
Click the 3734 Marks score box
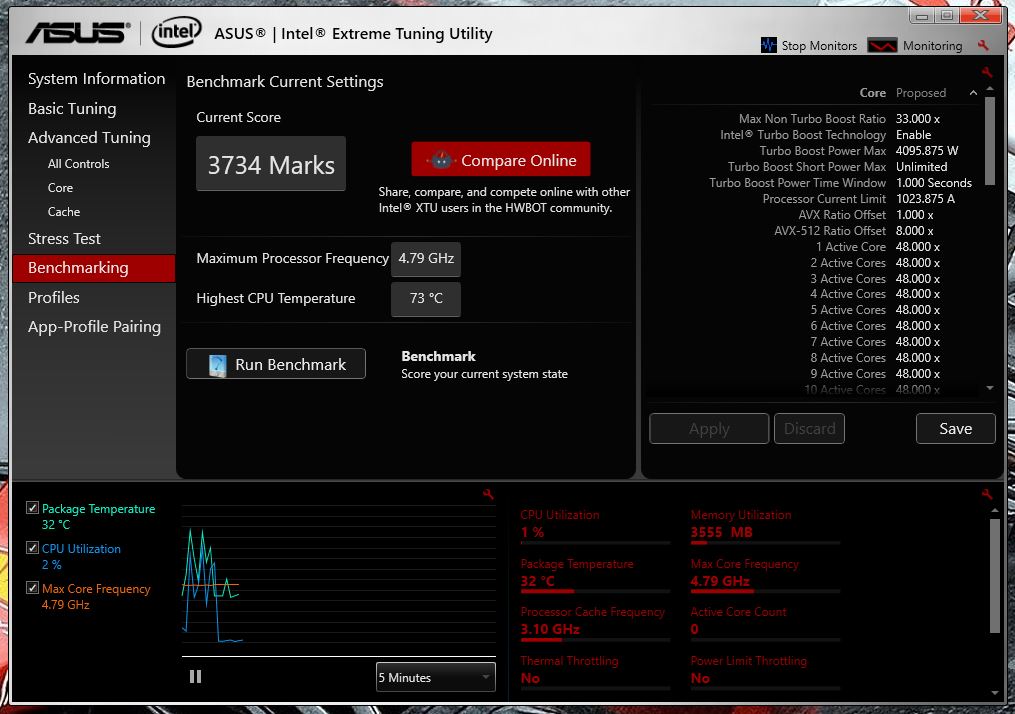point(271,164)
